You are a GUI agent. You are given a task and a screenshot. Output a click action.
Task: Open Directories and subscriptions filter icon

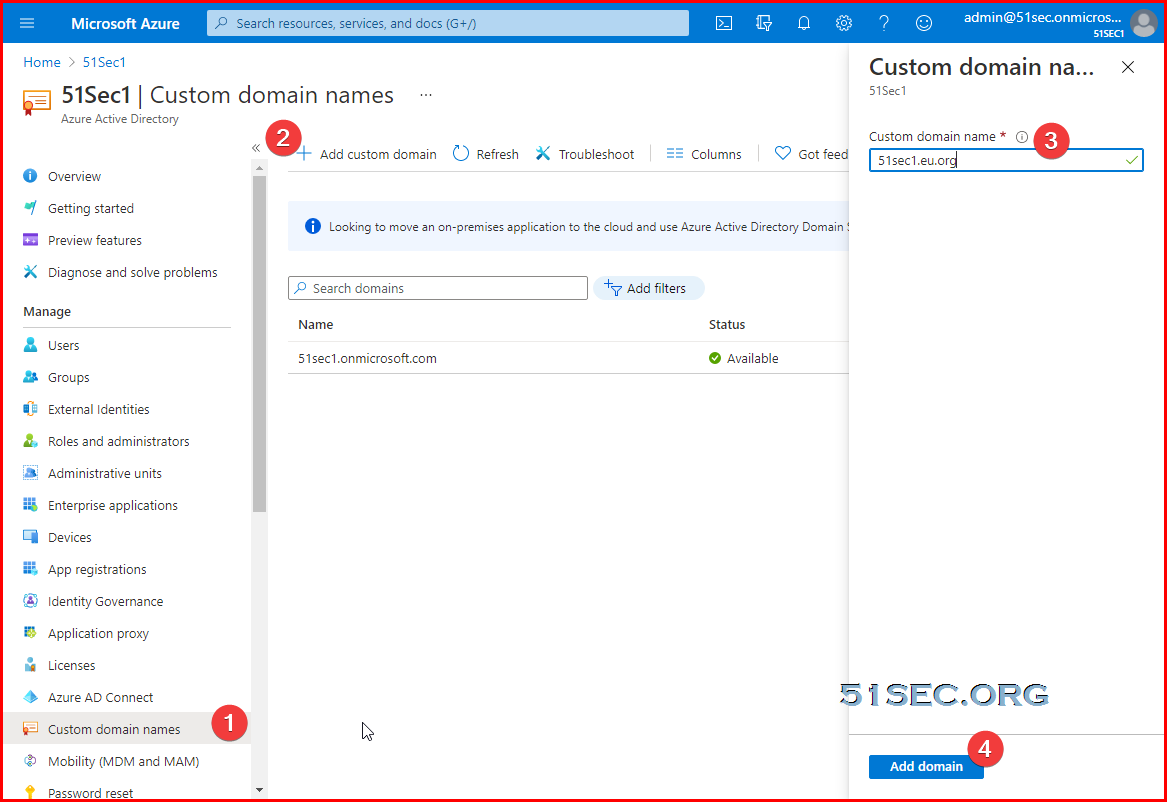click(764, 23)
